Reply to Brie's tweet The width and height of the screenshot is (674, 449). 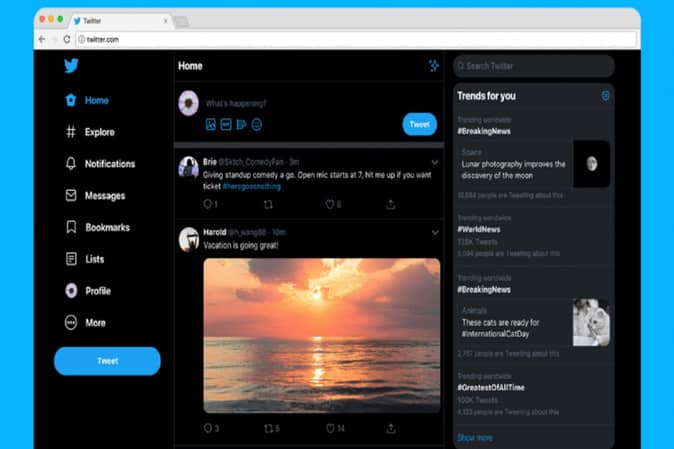[x=208, y=204]
